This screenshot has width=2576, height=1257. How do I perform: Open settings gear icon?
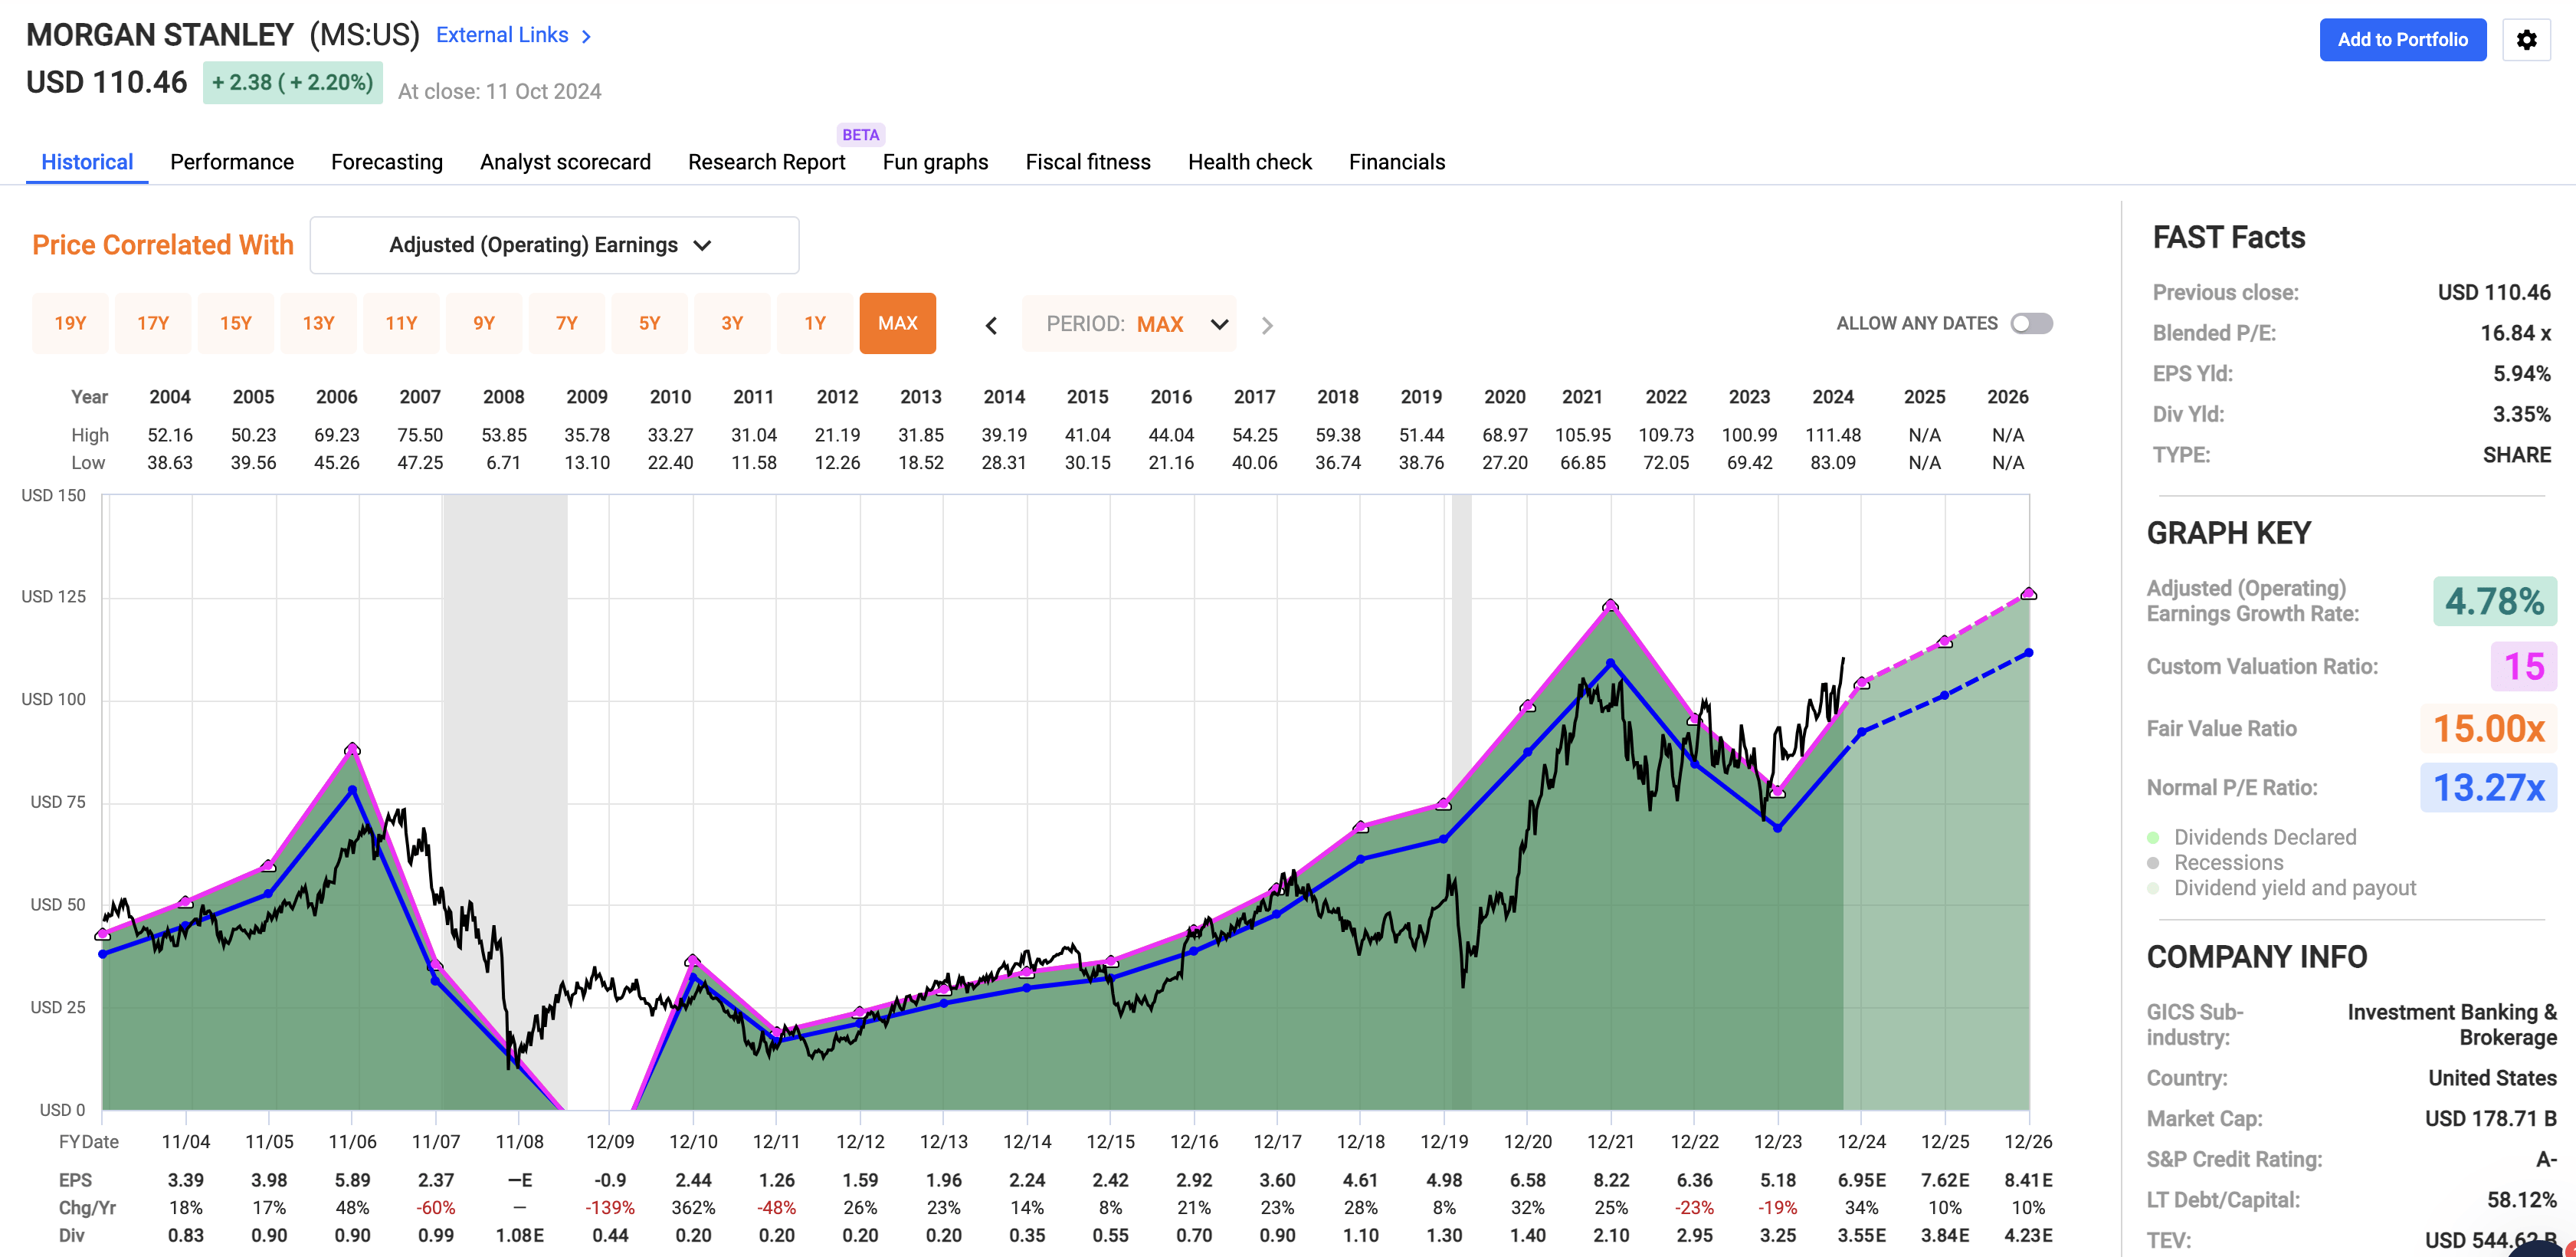pyautogui.click(x=2526, y=40)
